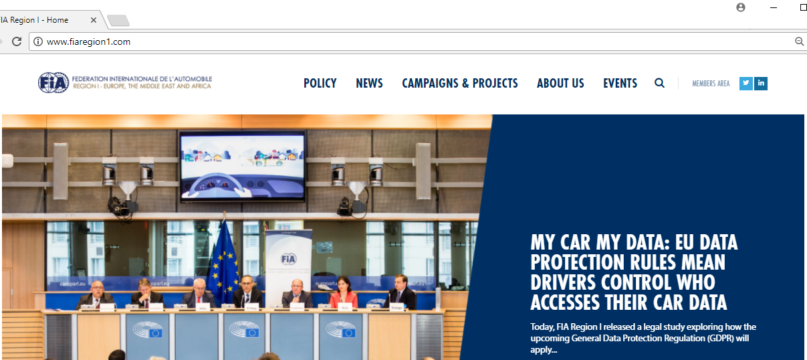This screenshot has height=360, width=807.
Task: Open the EVENTS menu
Action: [x=620, y=83]
